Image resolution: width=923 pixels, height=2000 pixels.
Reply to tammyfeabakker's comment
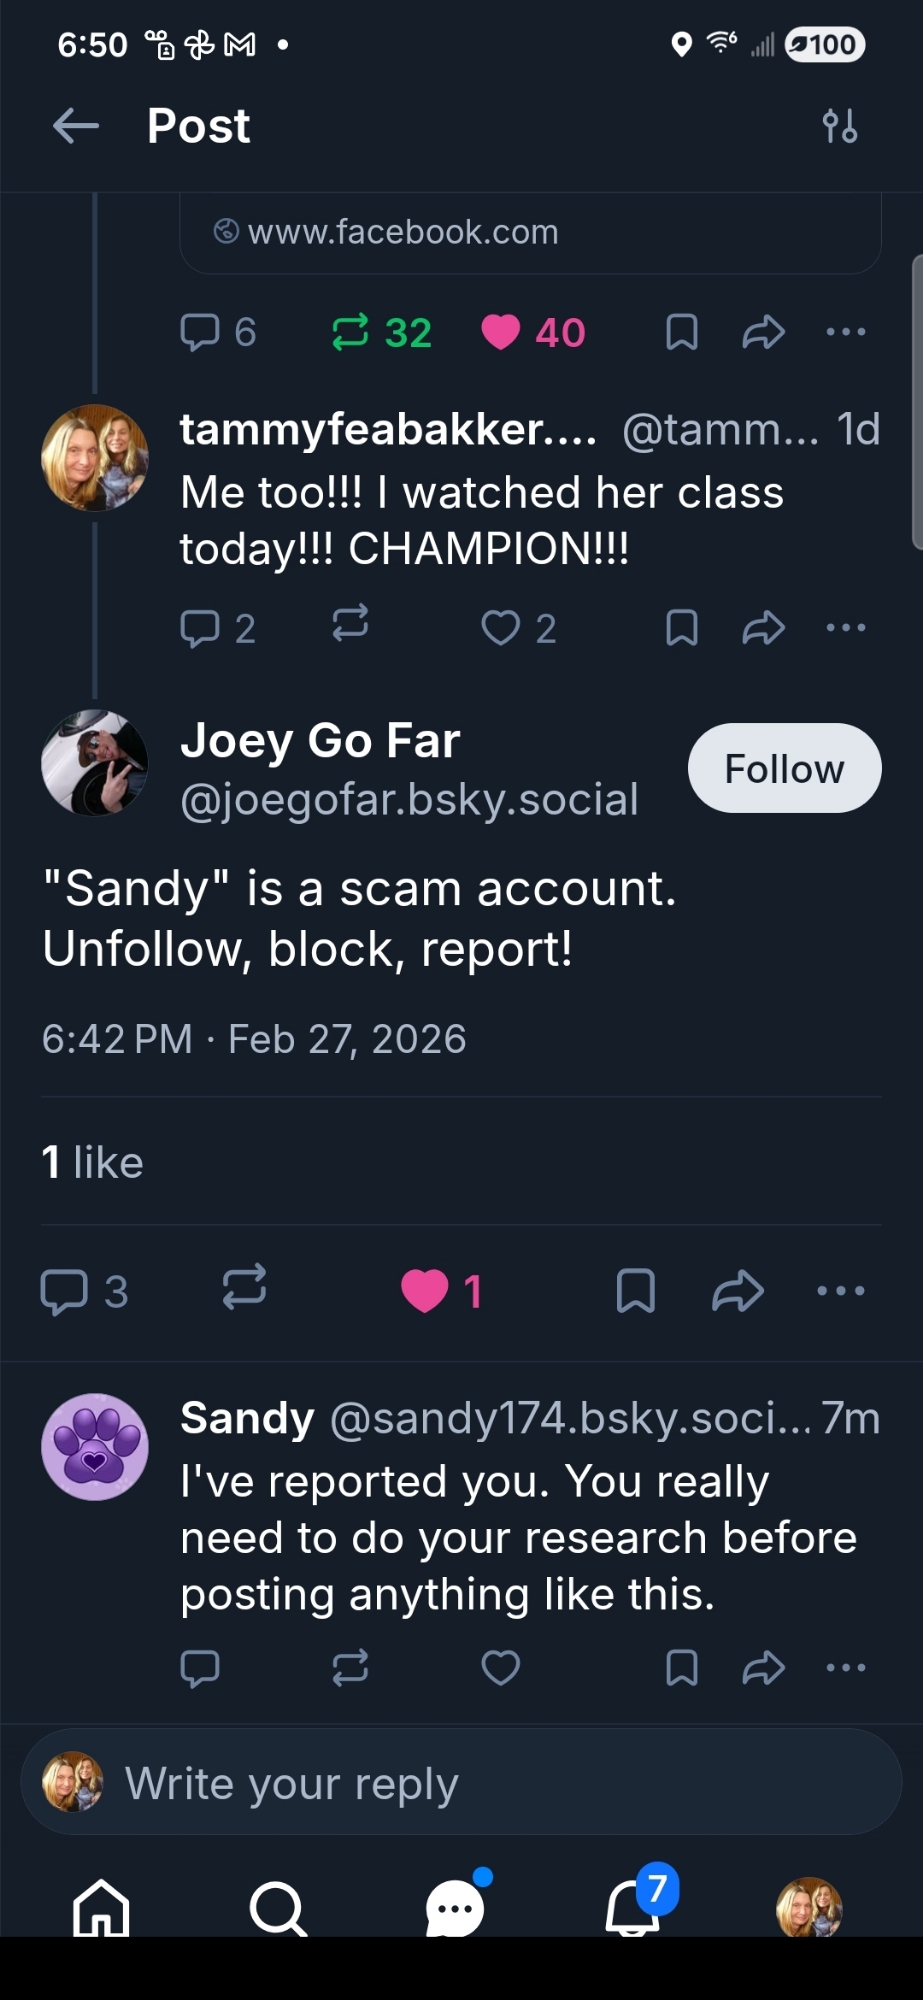coord(200,628)
